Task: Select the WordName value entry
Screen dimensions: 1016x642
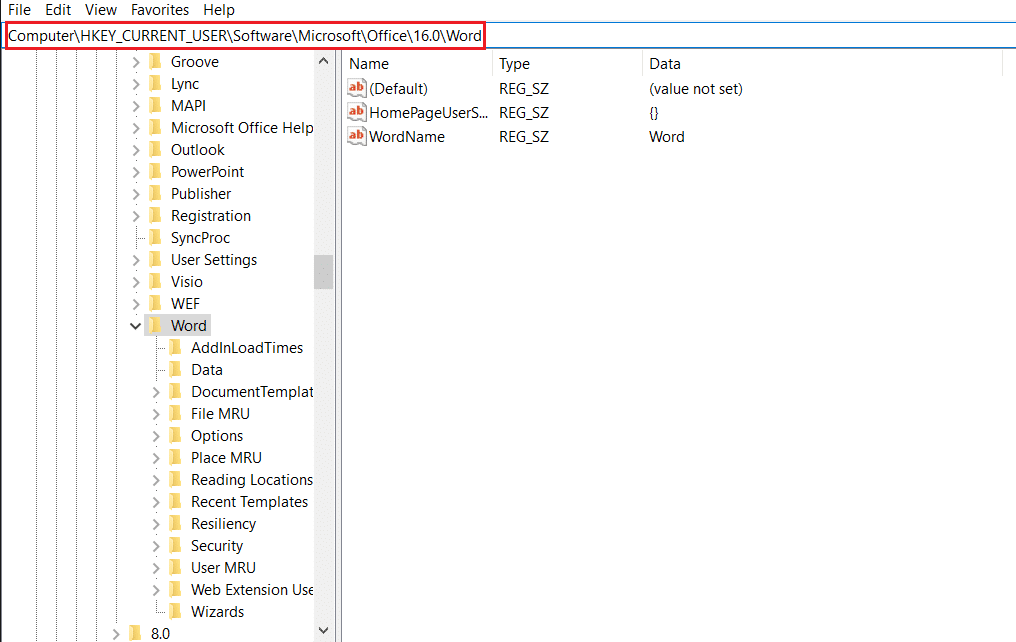Action: (x=407, y=137)
